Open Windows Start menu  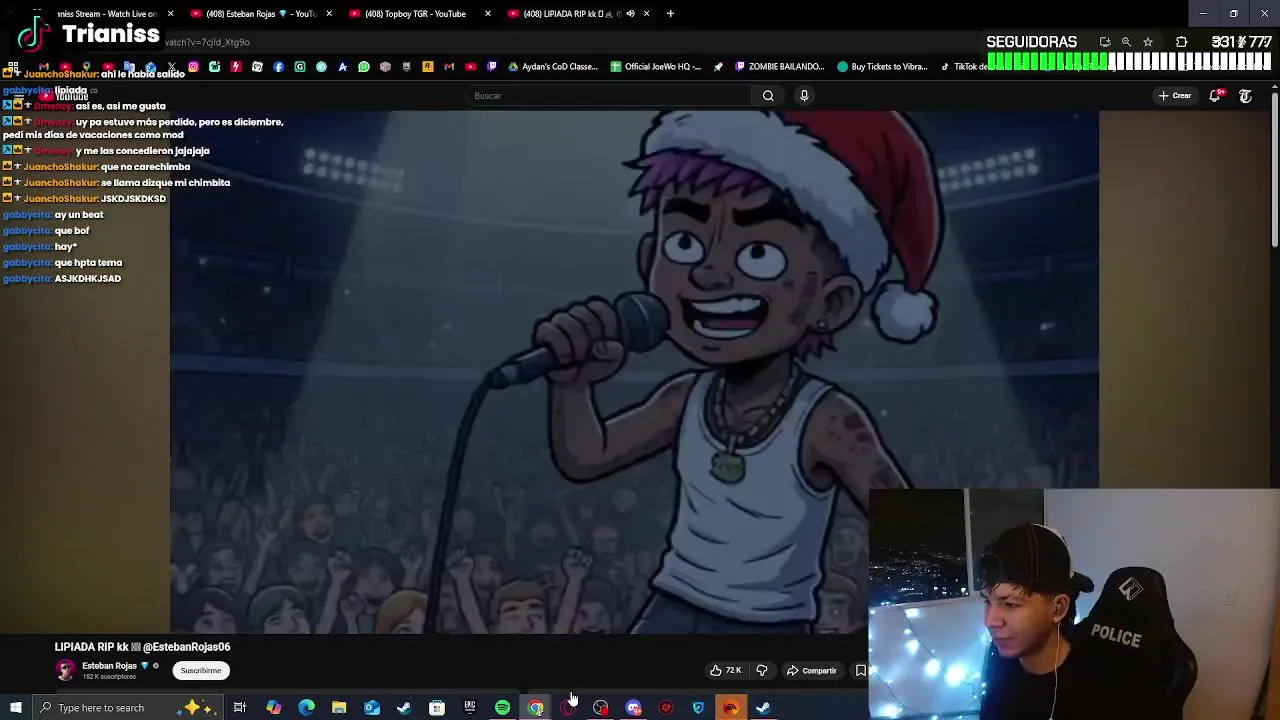point(15,708)
